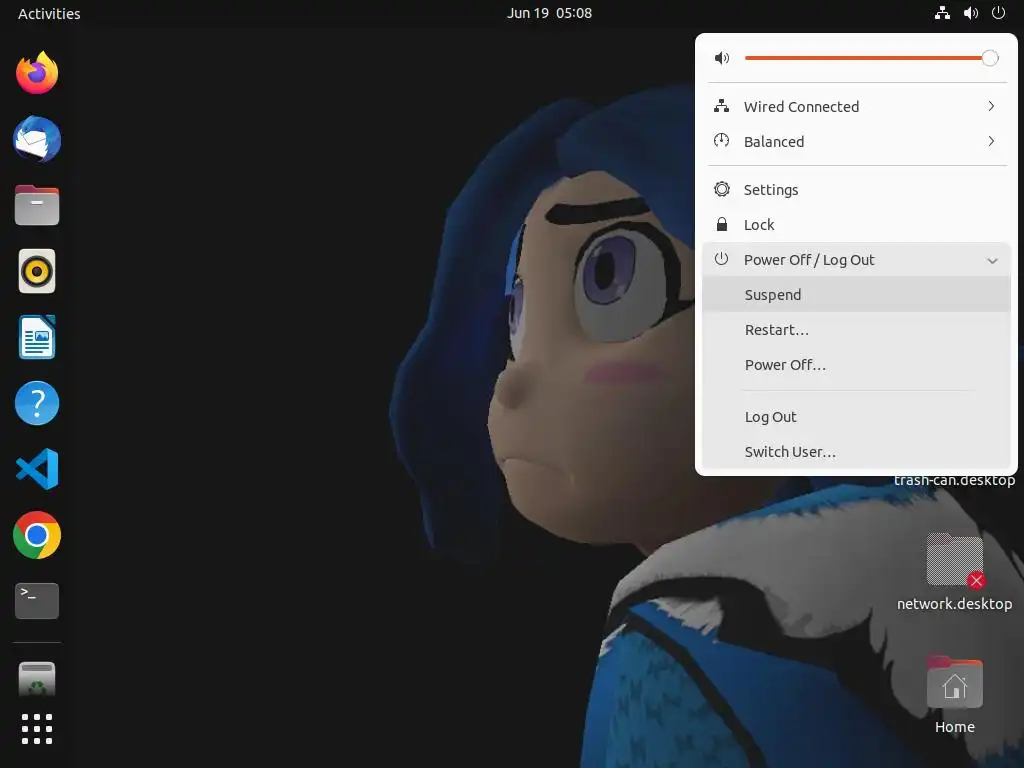
Task: Click the trash-can.desktop label on desktop
Action: [x=954, y=480]
